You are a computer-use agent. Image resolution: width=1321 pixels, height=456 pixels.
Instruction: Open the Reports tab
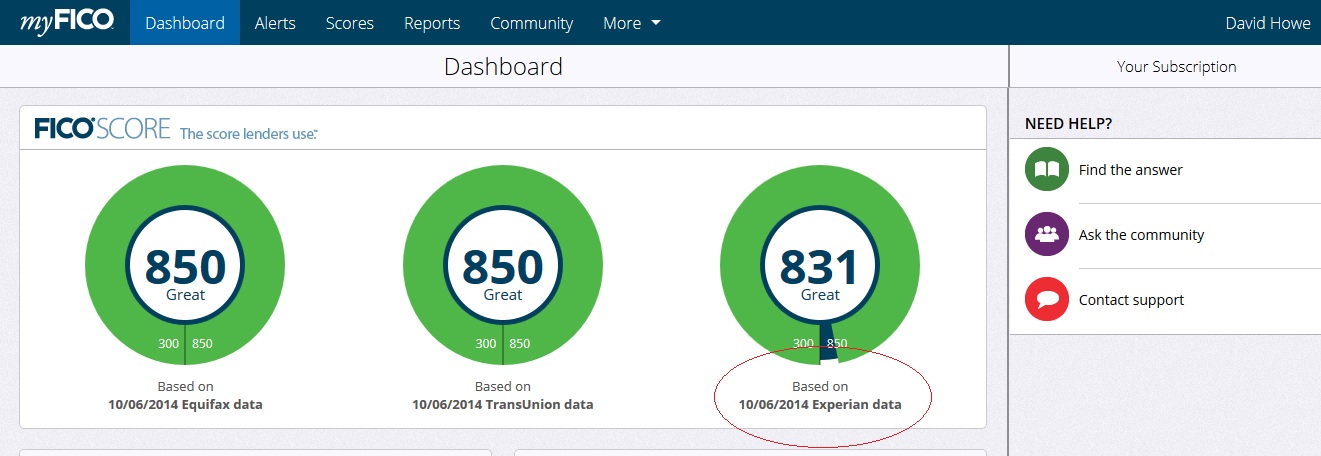(x=432, y=22)
